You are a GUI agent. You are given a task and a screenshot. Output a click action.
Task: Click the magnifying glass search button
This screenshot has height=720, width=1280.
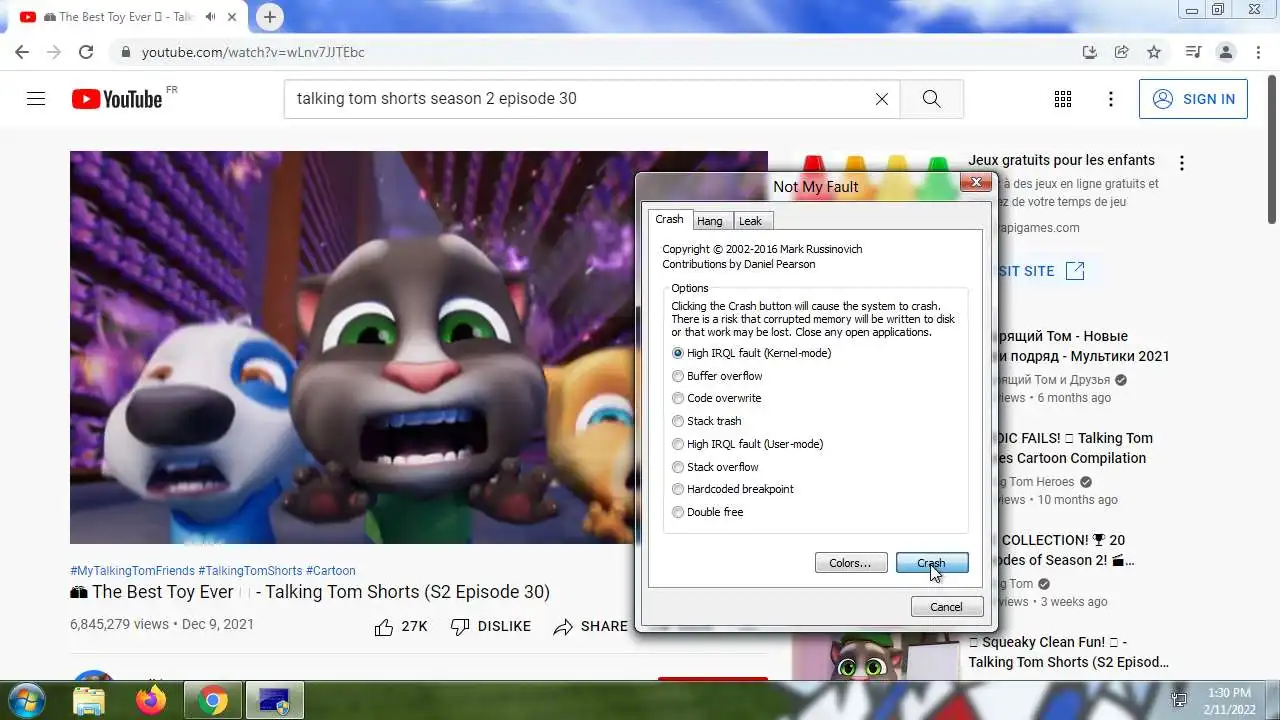931,99
